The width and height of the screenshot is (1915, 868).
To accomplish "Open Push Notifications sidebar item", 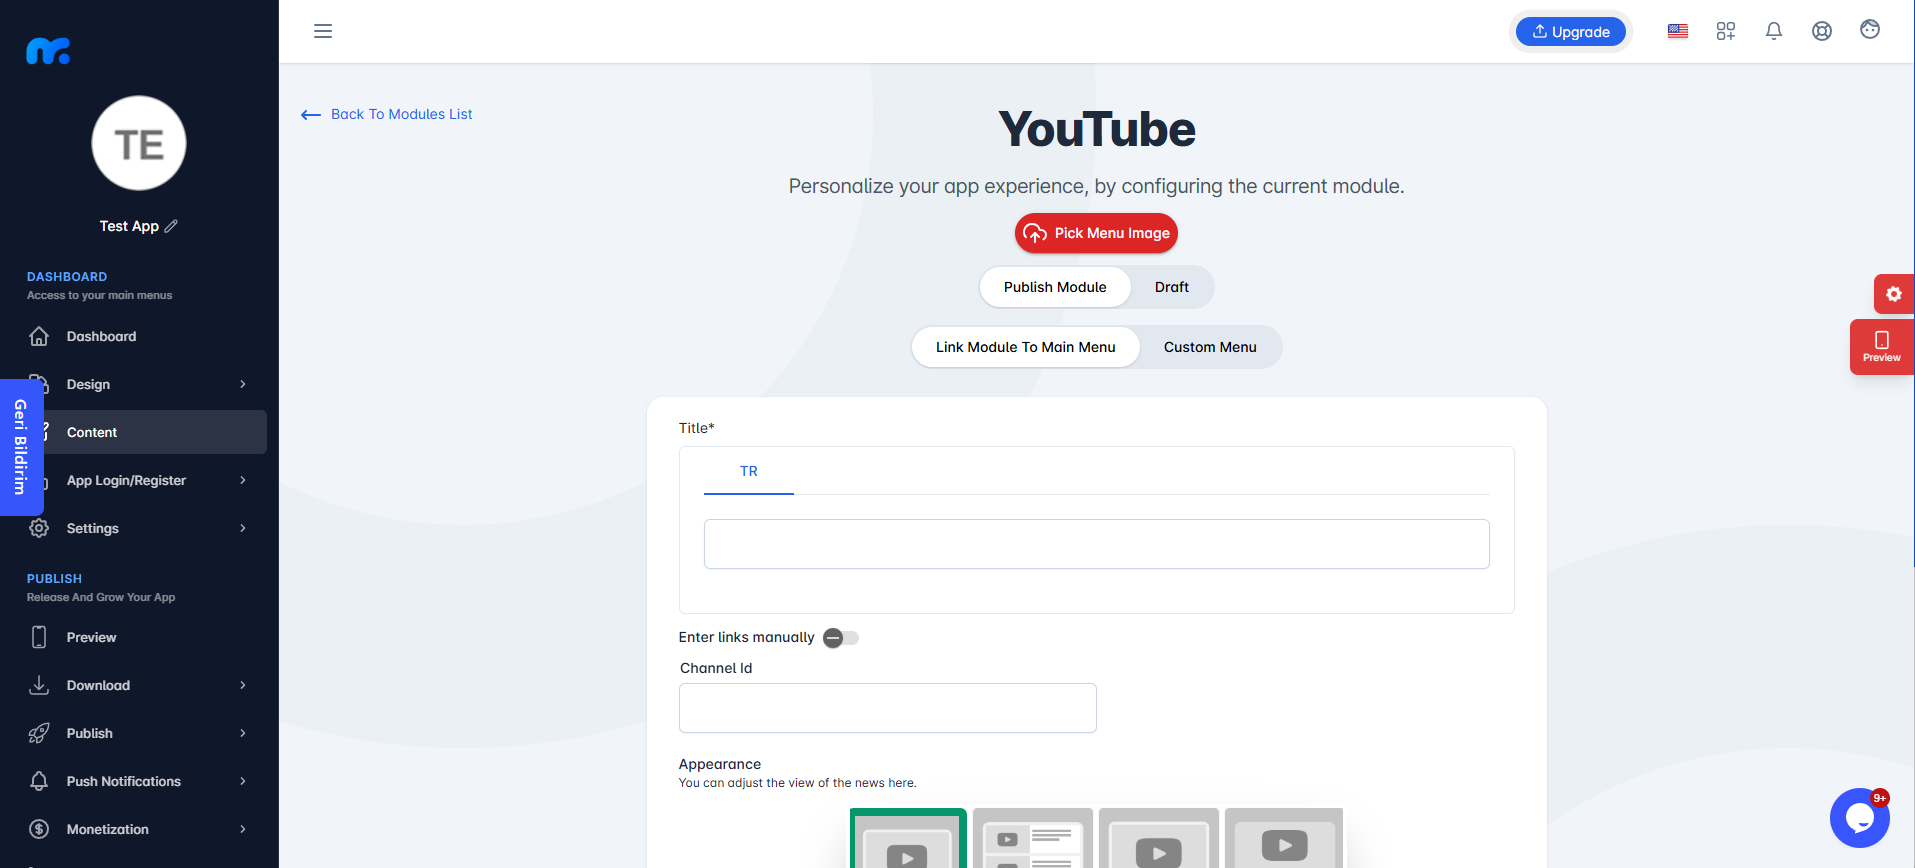I will pyautogui.click(x=139, y=781).
